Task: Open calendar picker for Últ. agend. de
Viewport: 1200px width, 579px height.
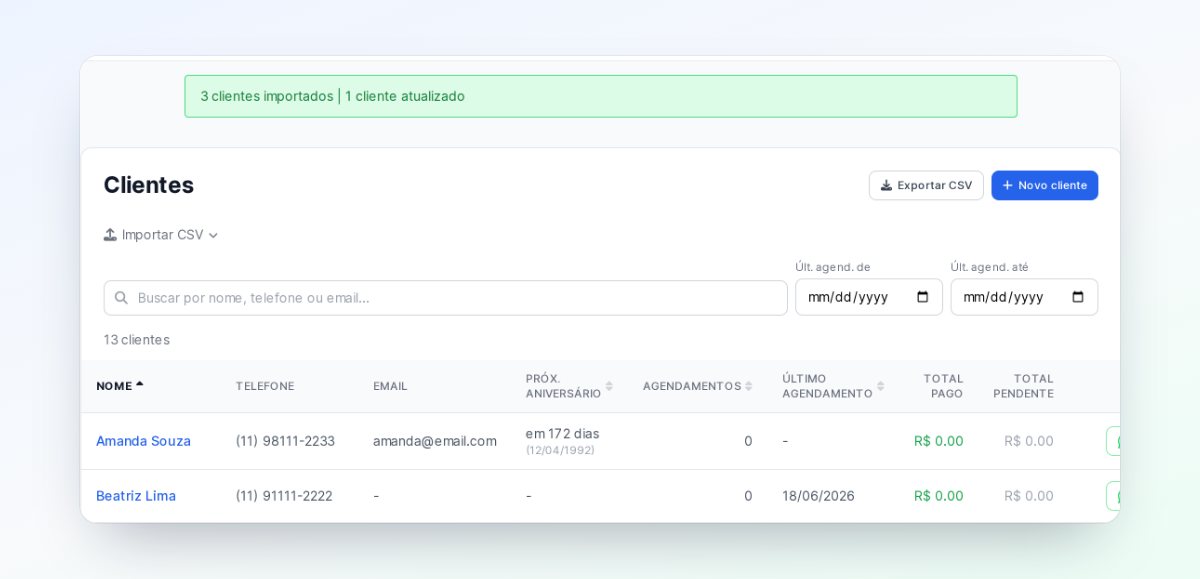Action: [922, 297]
